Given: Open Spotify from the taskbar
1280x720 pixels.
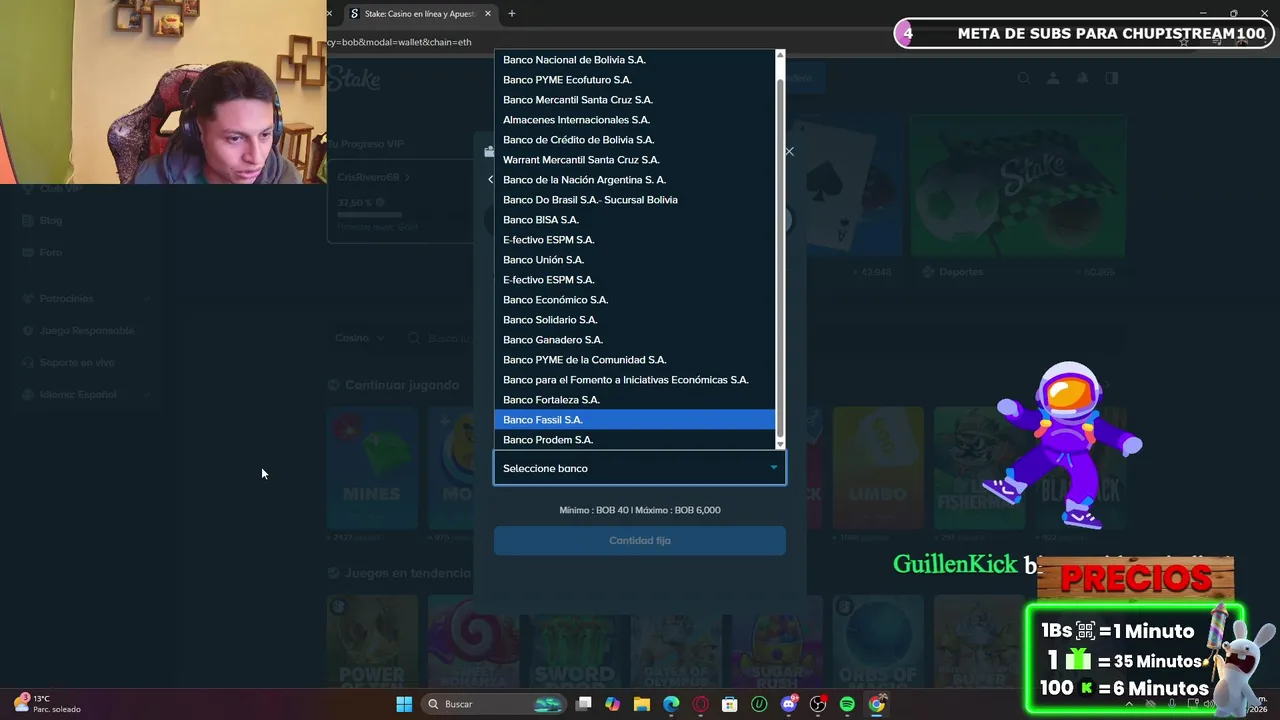Looking at the screenshot, I should coord(847,704).
